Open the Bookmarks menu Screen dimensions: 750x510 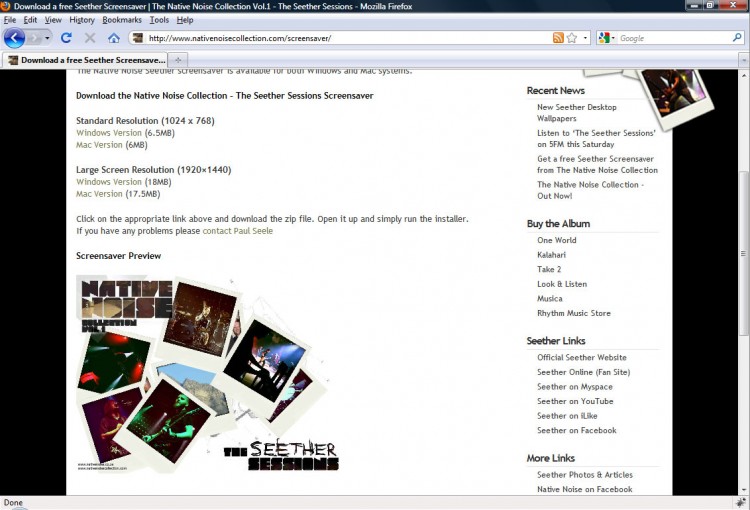coord(122,20)
